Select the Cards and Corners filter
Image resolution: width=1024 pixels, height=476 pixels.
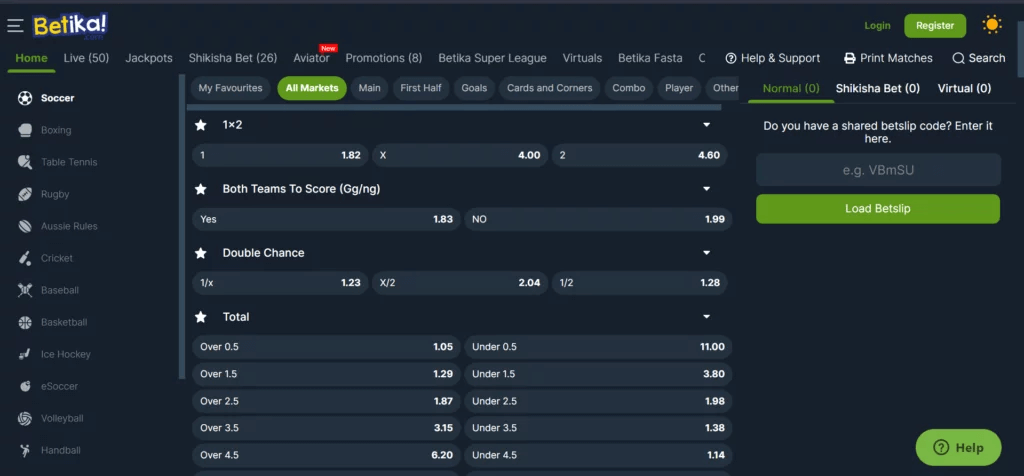coord(550,88)
